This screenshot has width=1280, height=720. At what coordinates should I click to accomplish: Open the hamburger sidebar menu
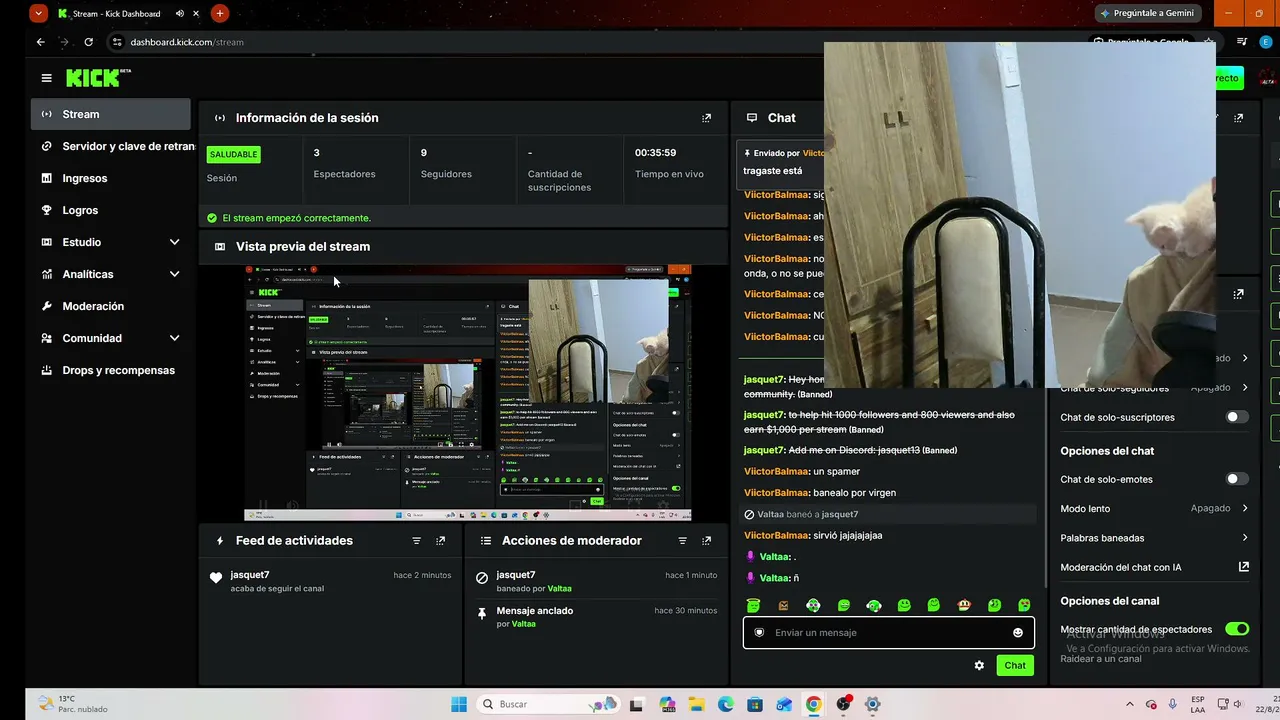(x=46, y=78)
